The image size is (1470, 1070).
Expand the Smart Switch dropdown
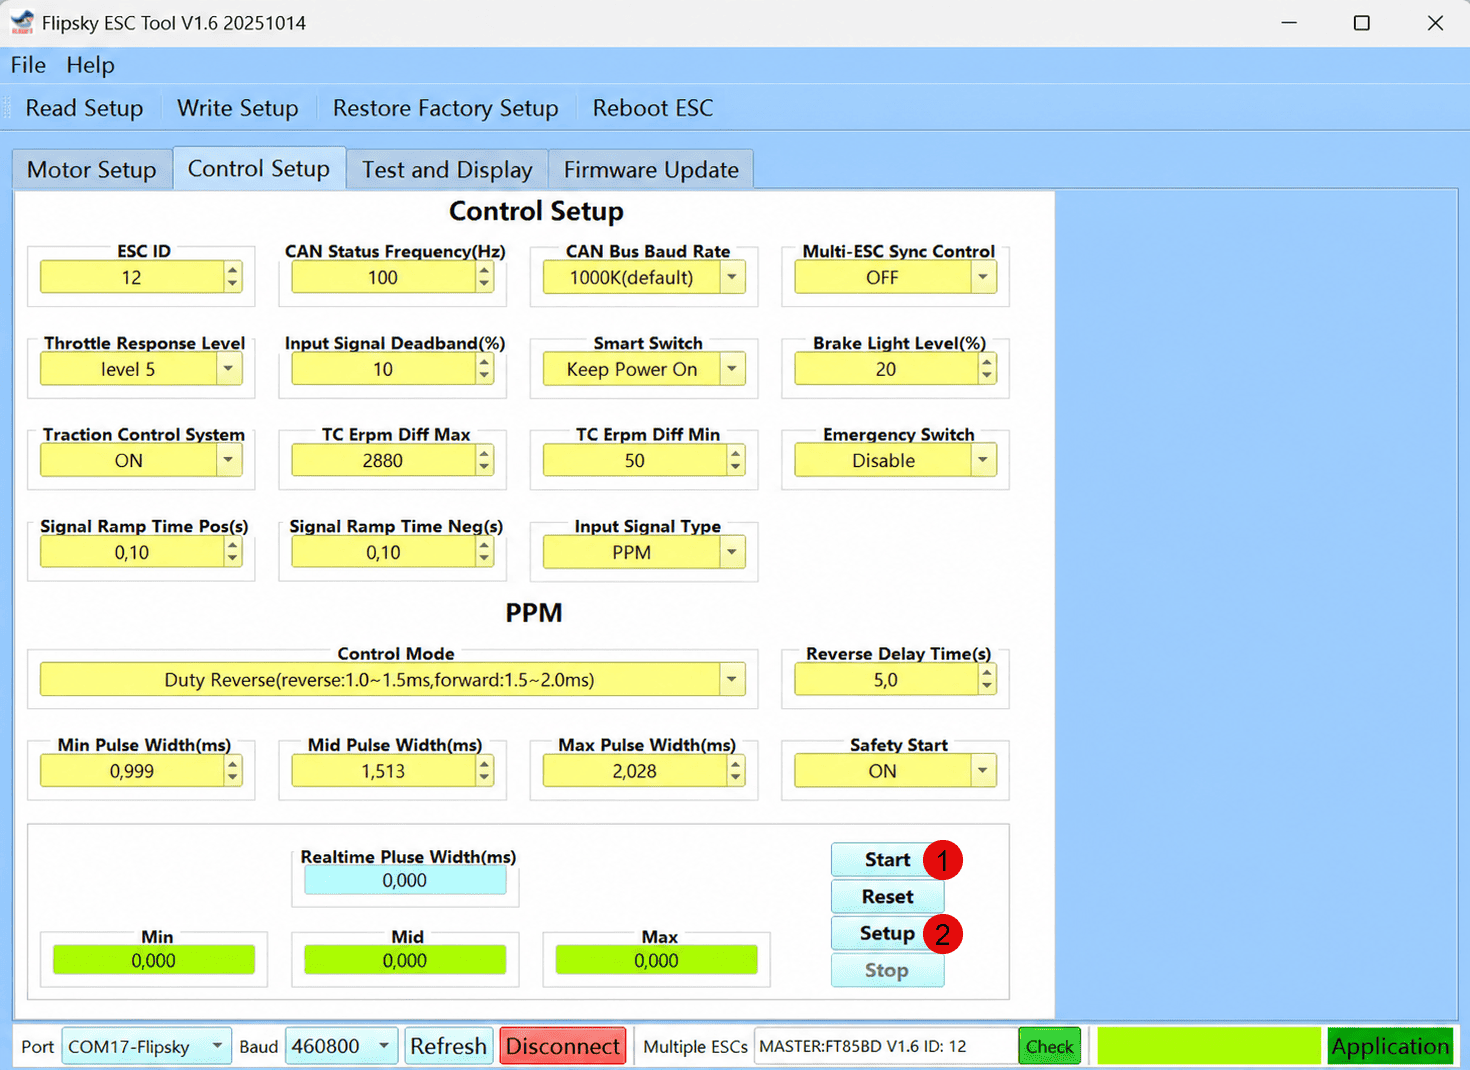pos(644,370)
